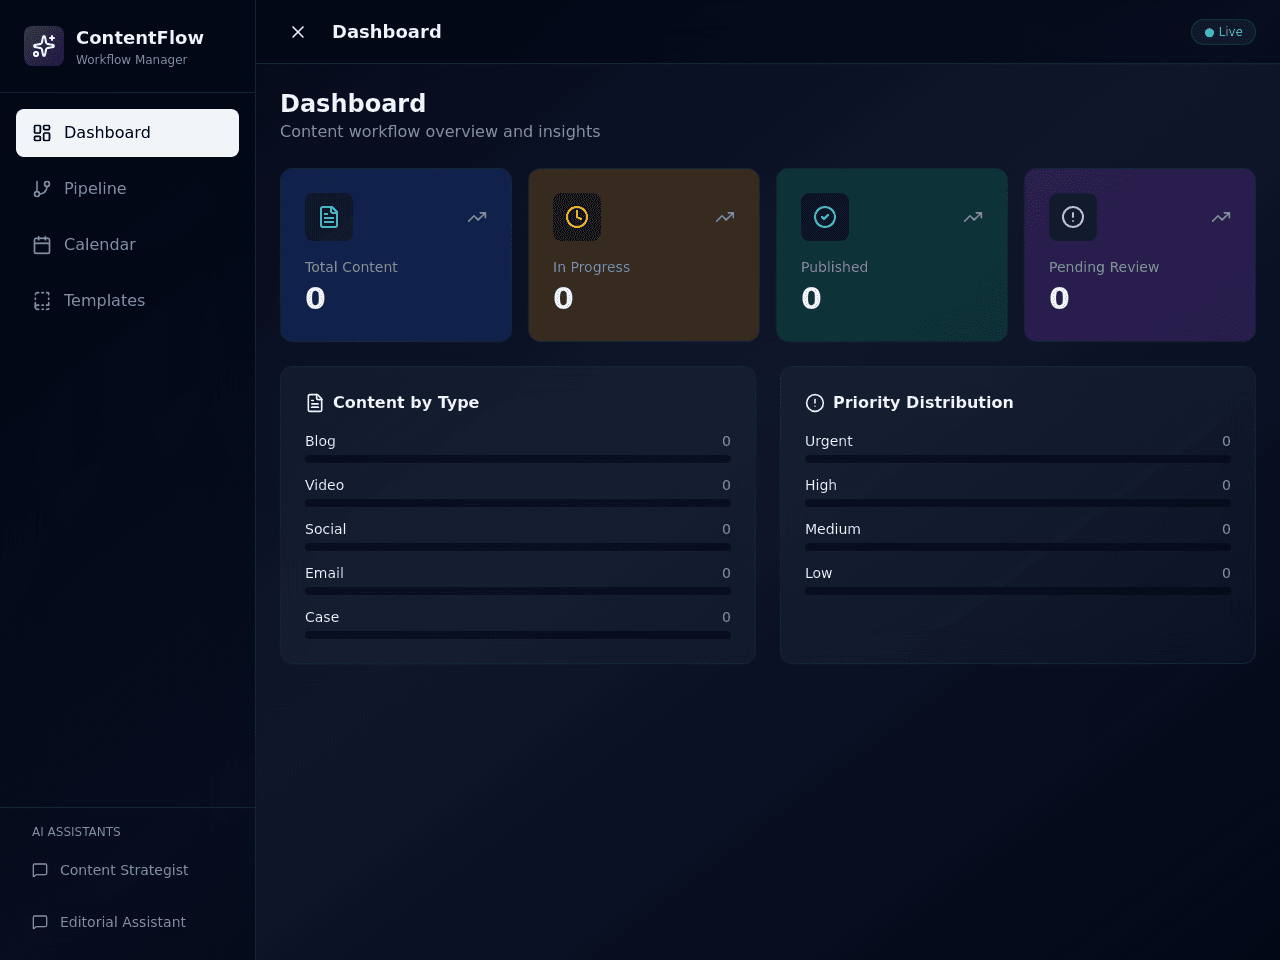Click the In Progress clock icon

tap(577, 217)
